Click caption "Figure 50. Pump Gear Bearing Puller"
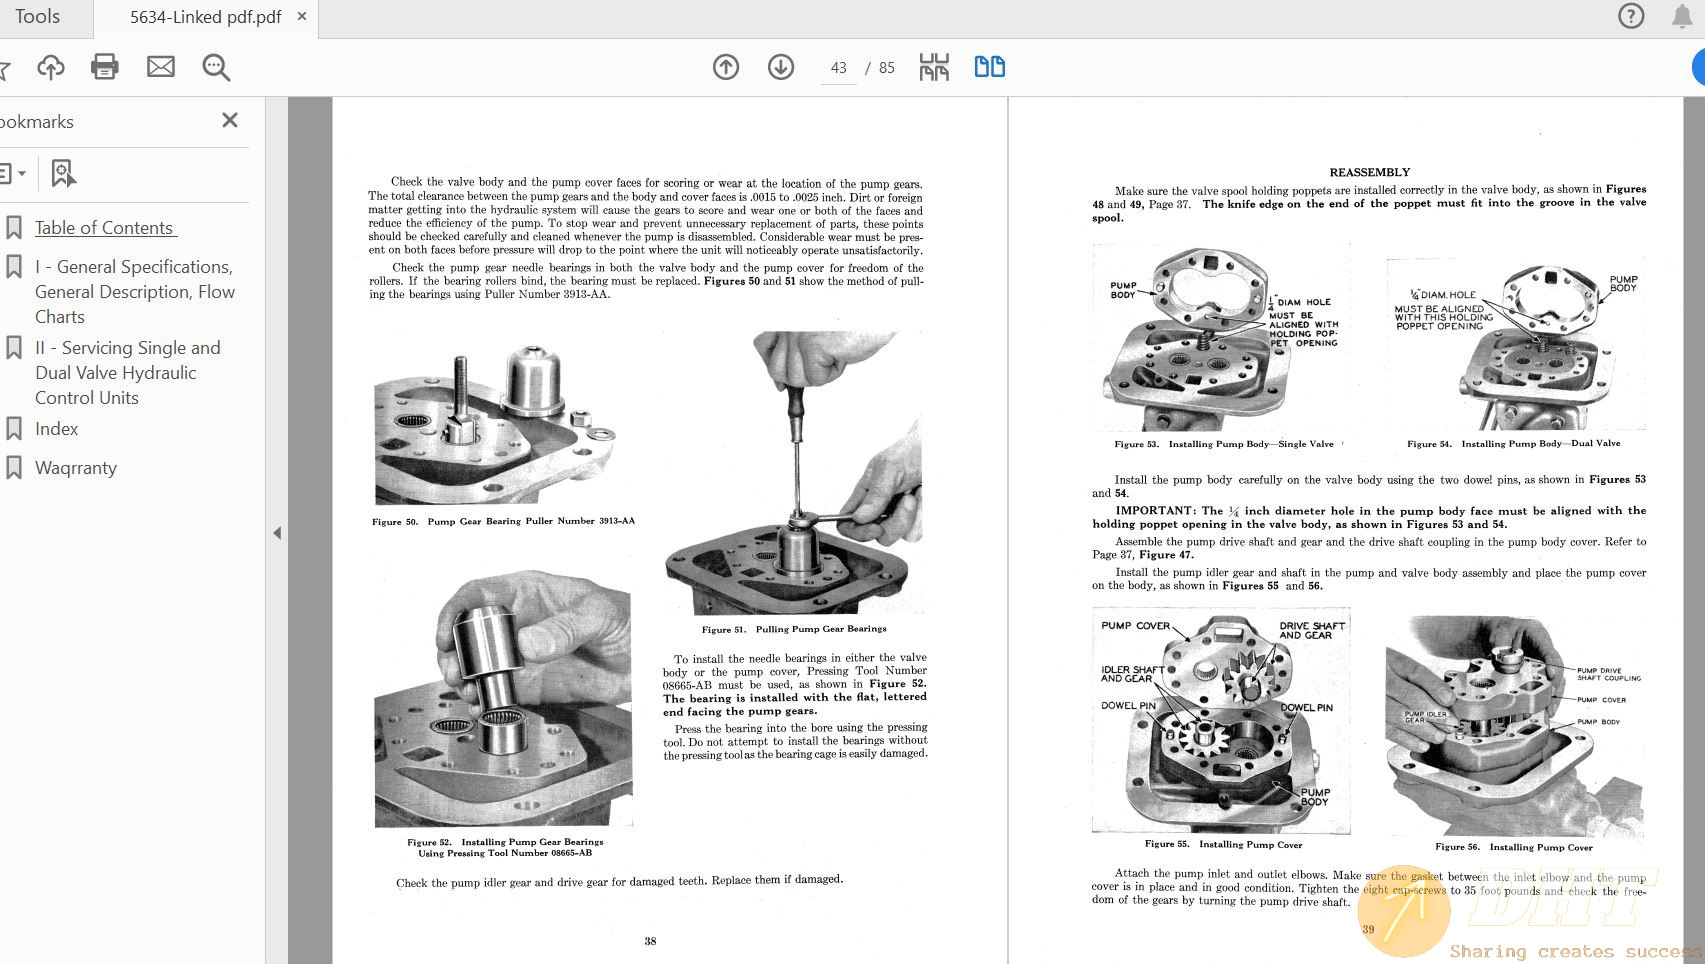Viewport: 1705px width, 964px height. [503, 521]
